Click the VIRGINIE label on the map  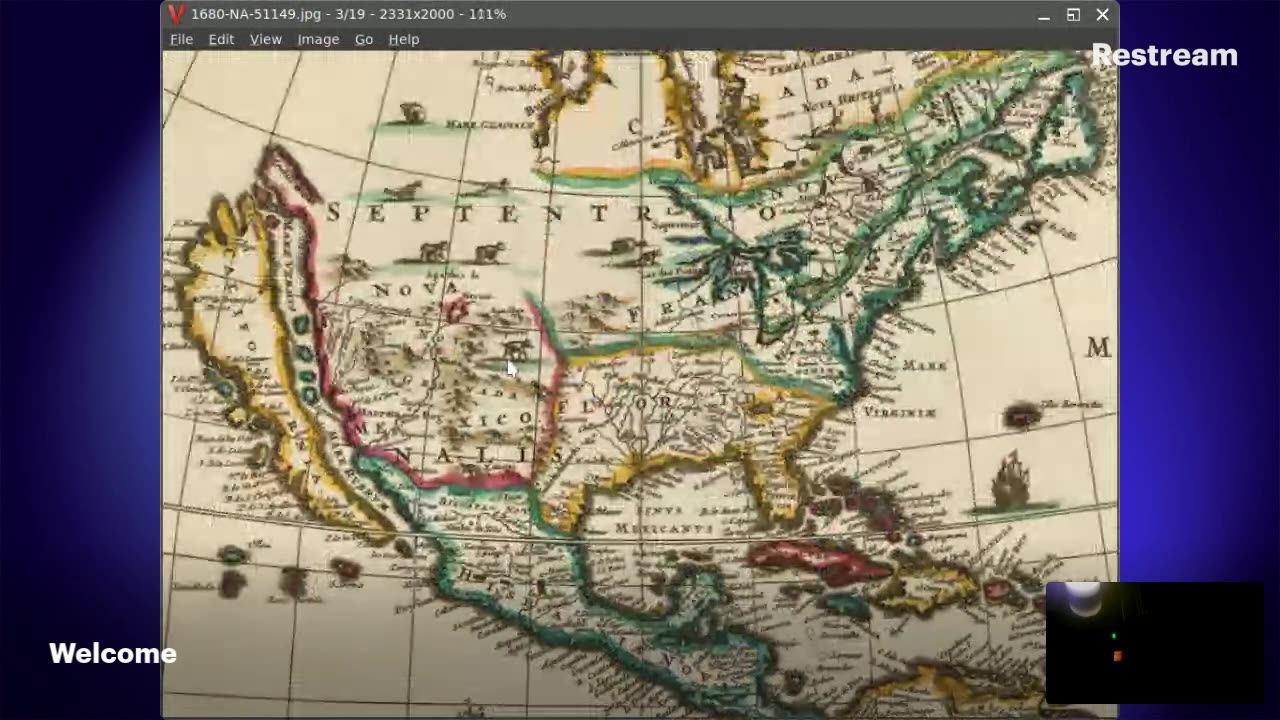(x=899, y=412)
